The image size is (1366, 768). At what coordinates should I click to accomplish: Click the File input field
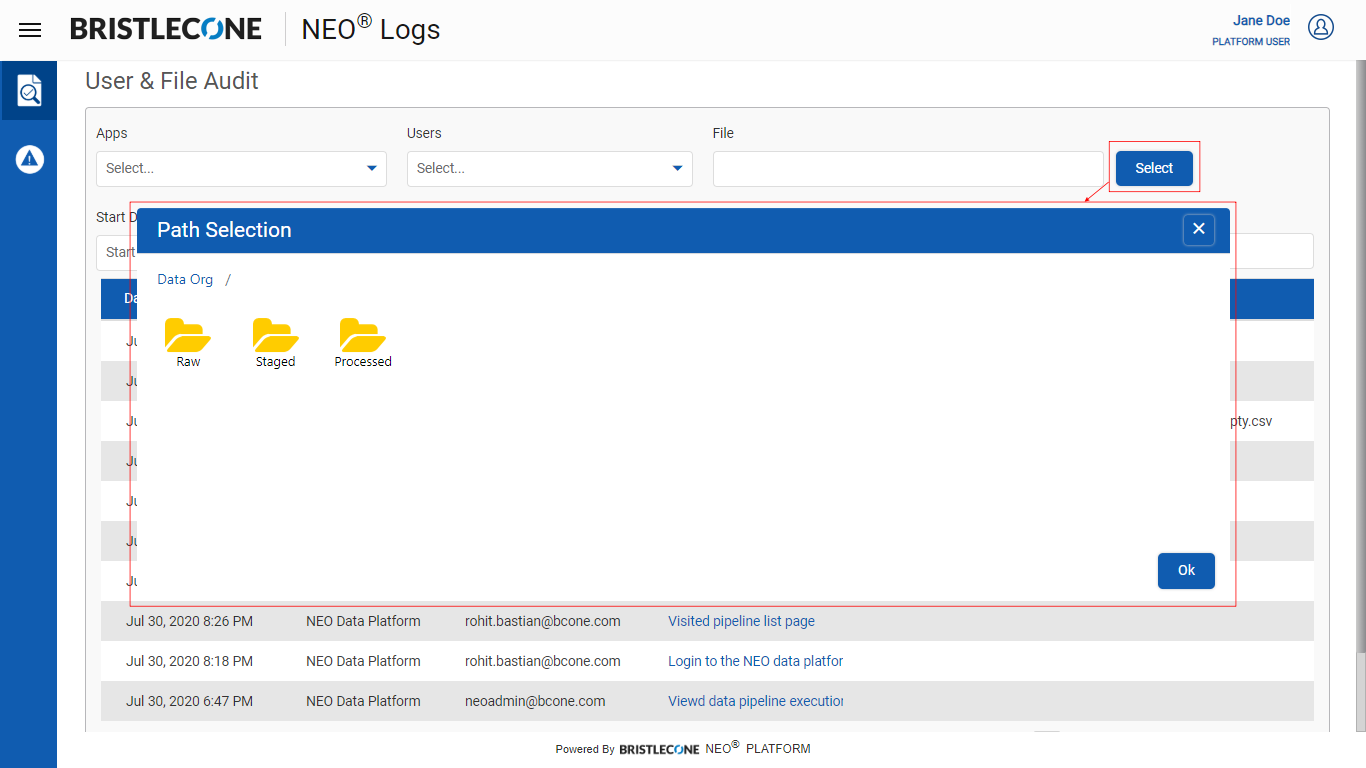(907, 169)
